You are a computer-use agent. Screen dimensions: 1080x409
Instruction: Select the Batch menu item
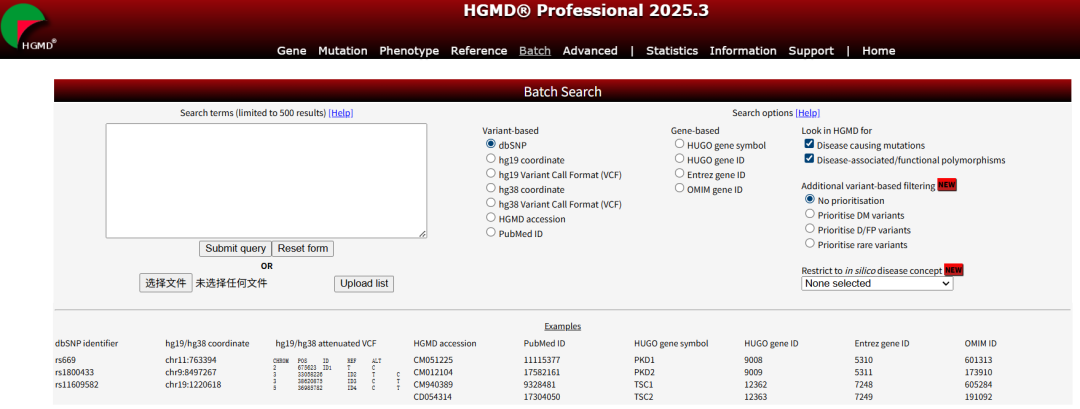(x=534, y=51)
